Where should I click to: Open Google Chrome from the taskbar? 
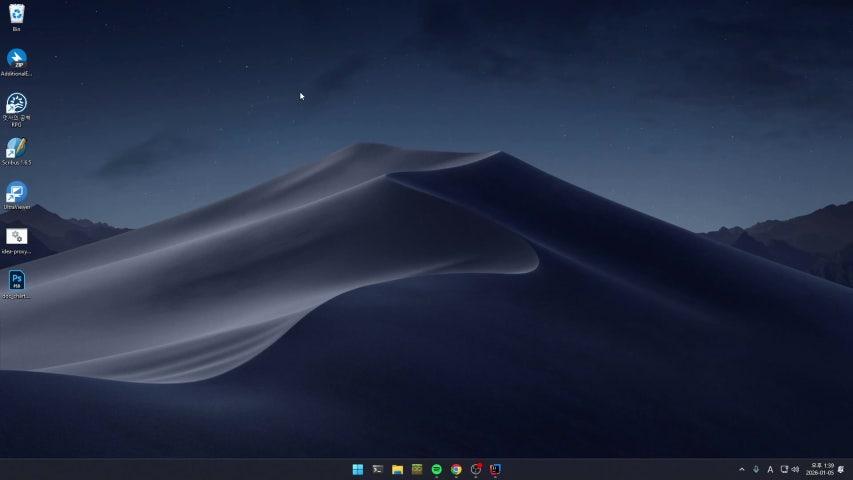click(456, 469)
